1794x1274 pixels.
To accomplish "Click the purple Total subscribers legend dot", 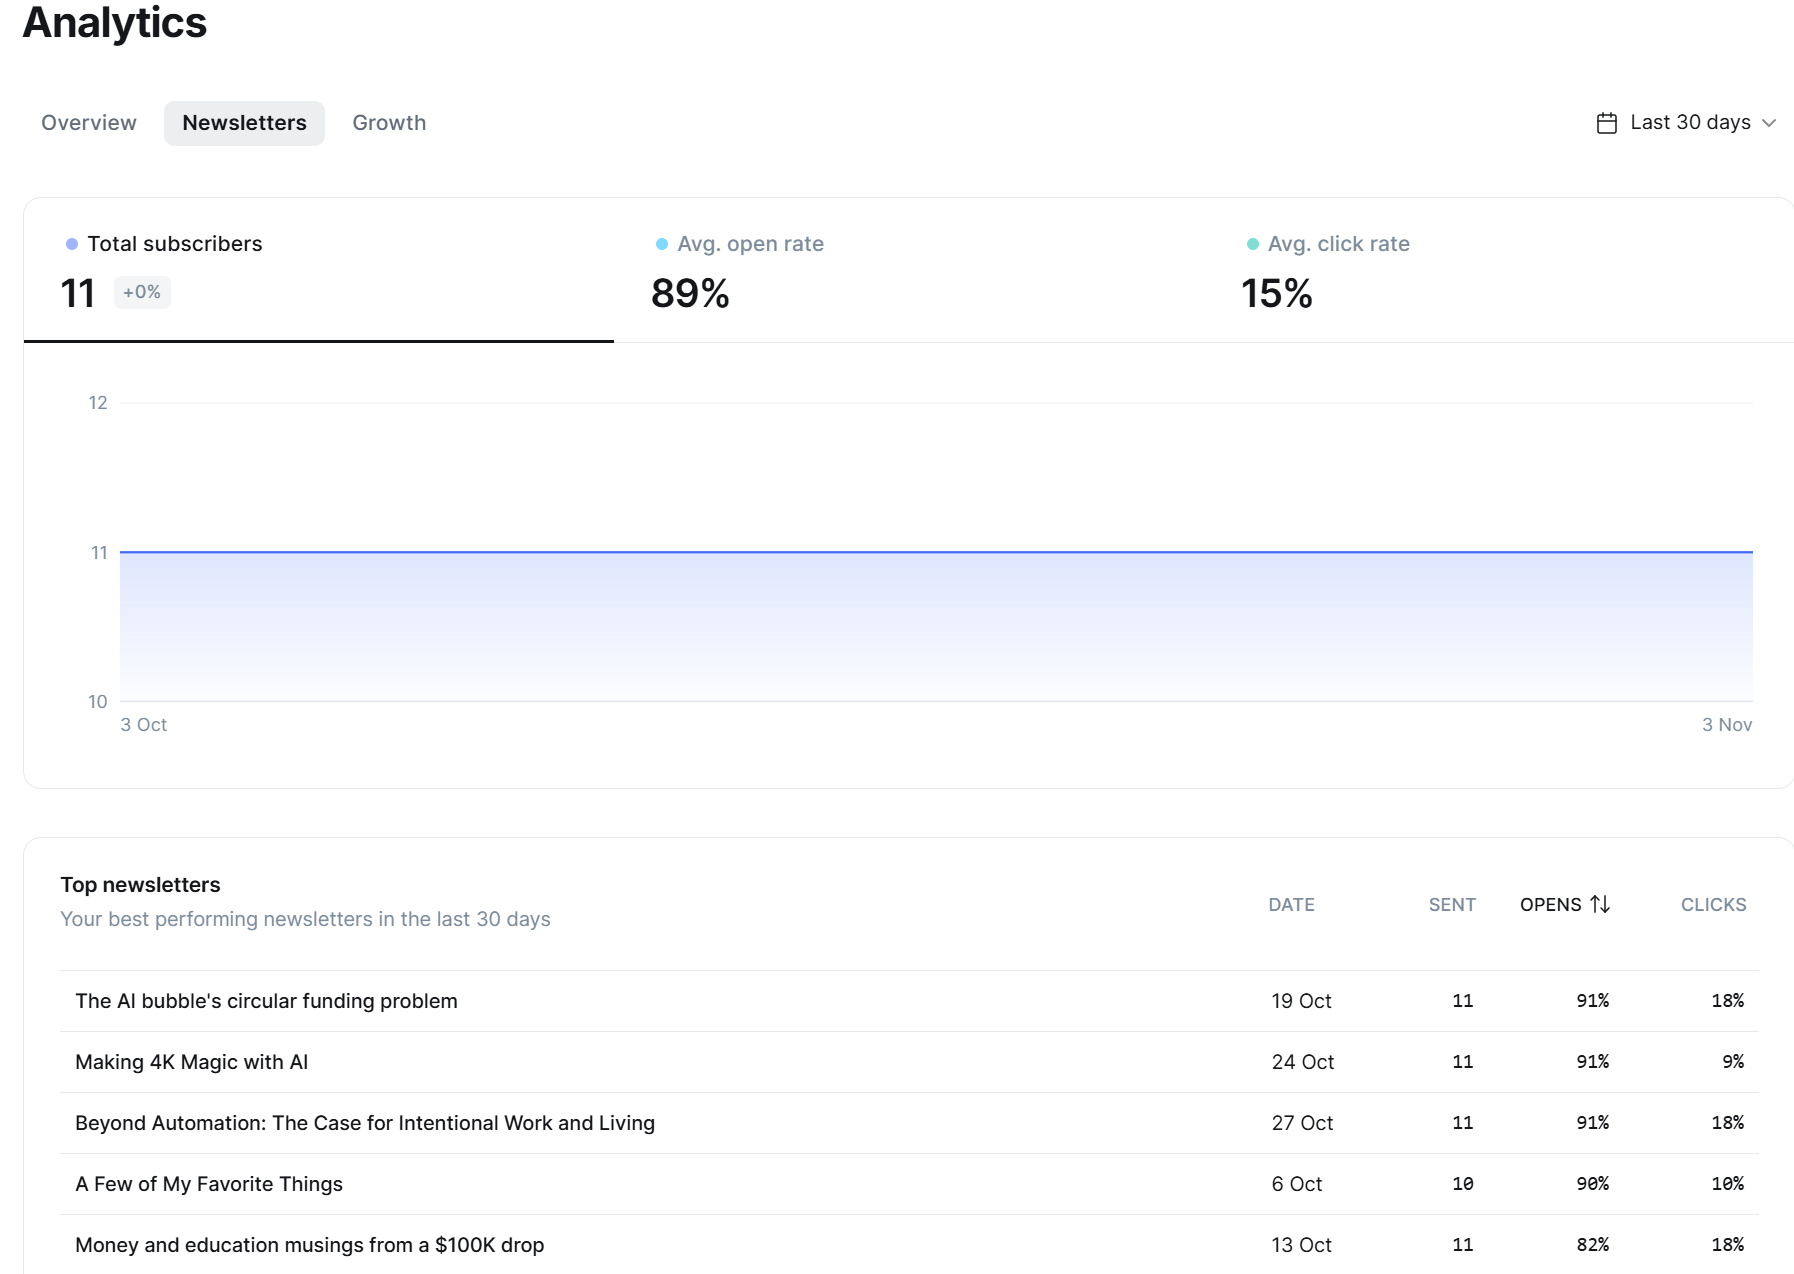I will (x=72, y=244).
